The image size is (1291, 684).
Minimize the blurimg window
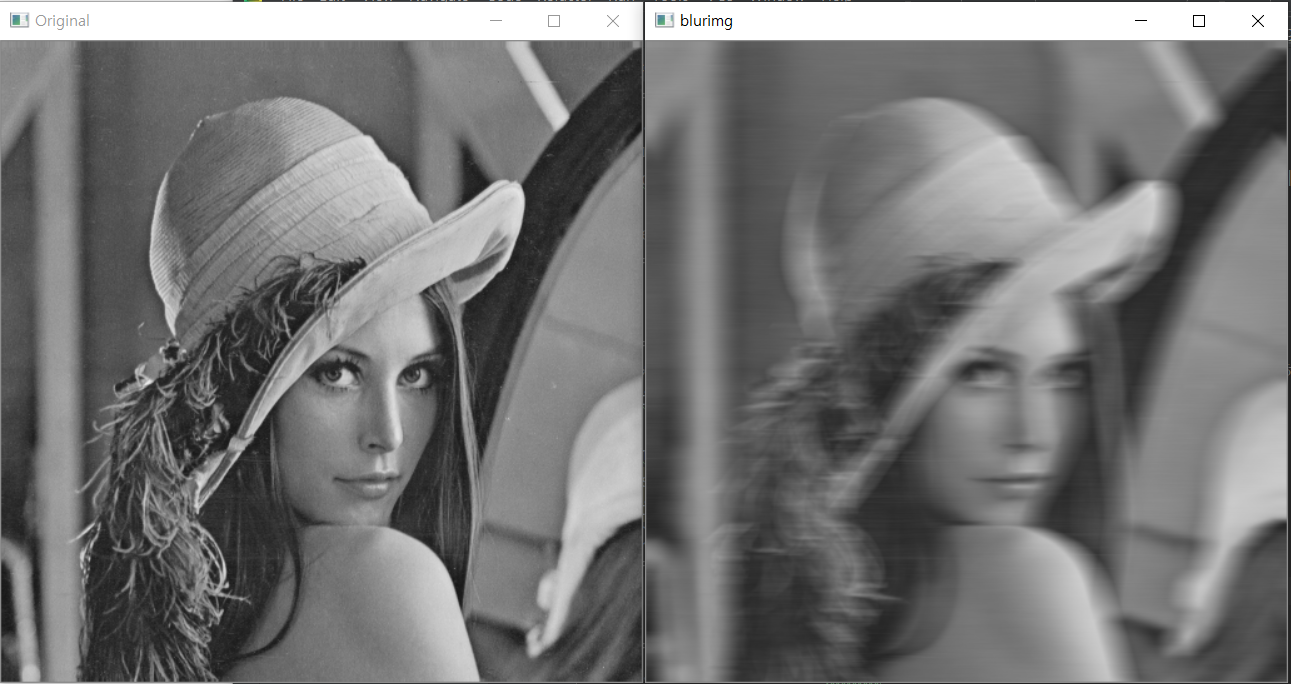pyautogui.click(x=1140, y=21)
